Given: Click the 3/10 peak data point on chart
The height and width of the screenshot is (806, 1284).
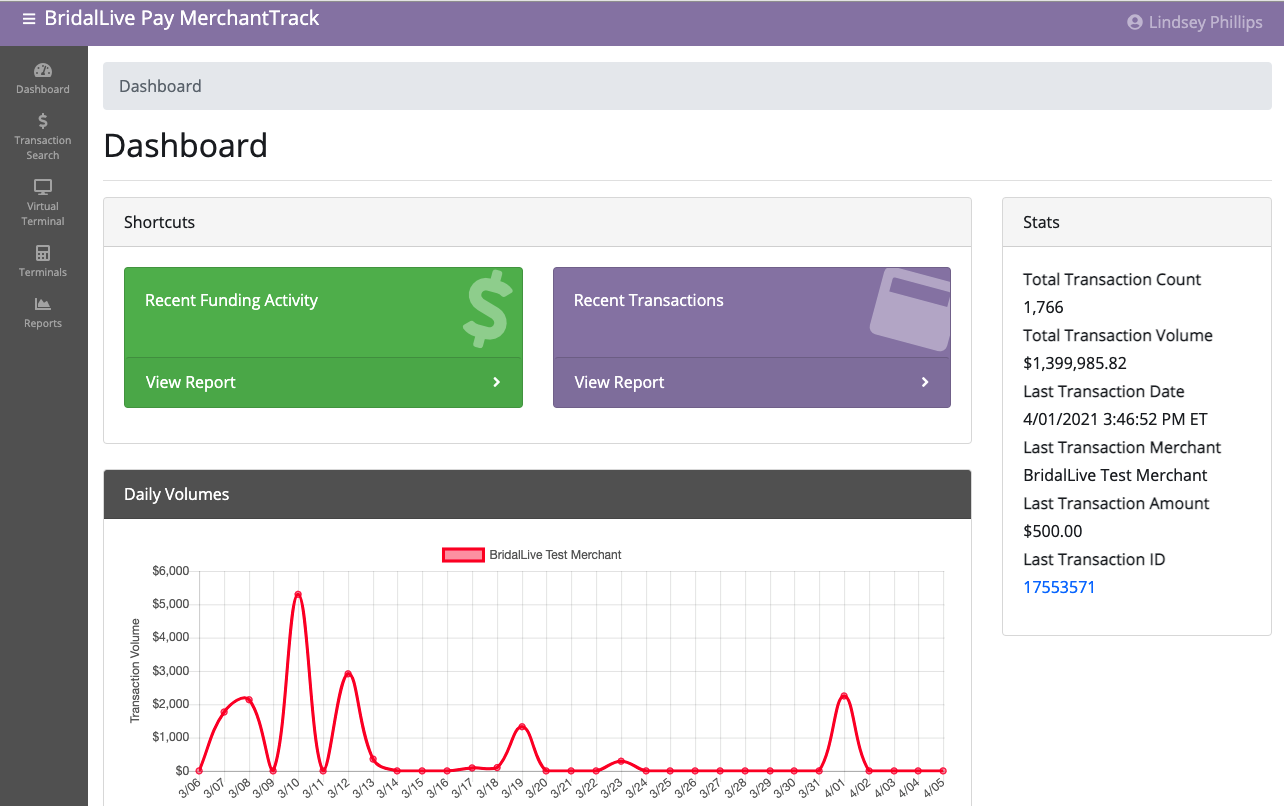Looking at the screenshot, I should click(x=298, y=595).
